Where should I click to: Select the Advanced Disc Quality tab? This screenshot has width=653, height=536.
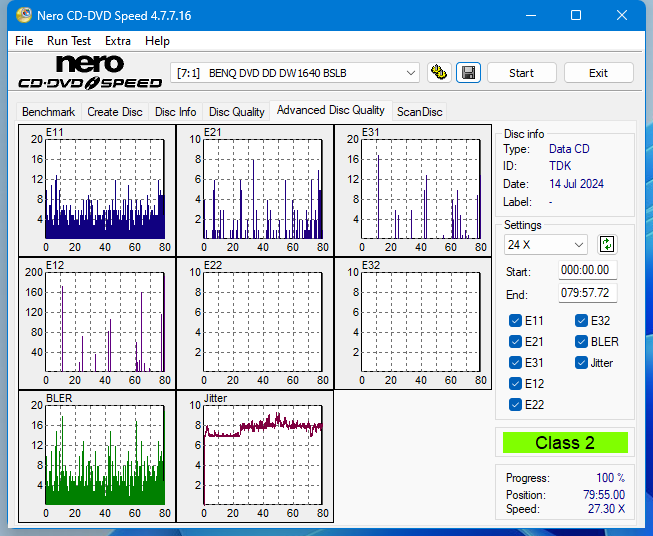(331, 110)
